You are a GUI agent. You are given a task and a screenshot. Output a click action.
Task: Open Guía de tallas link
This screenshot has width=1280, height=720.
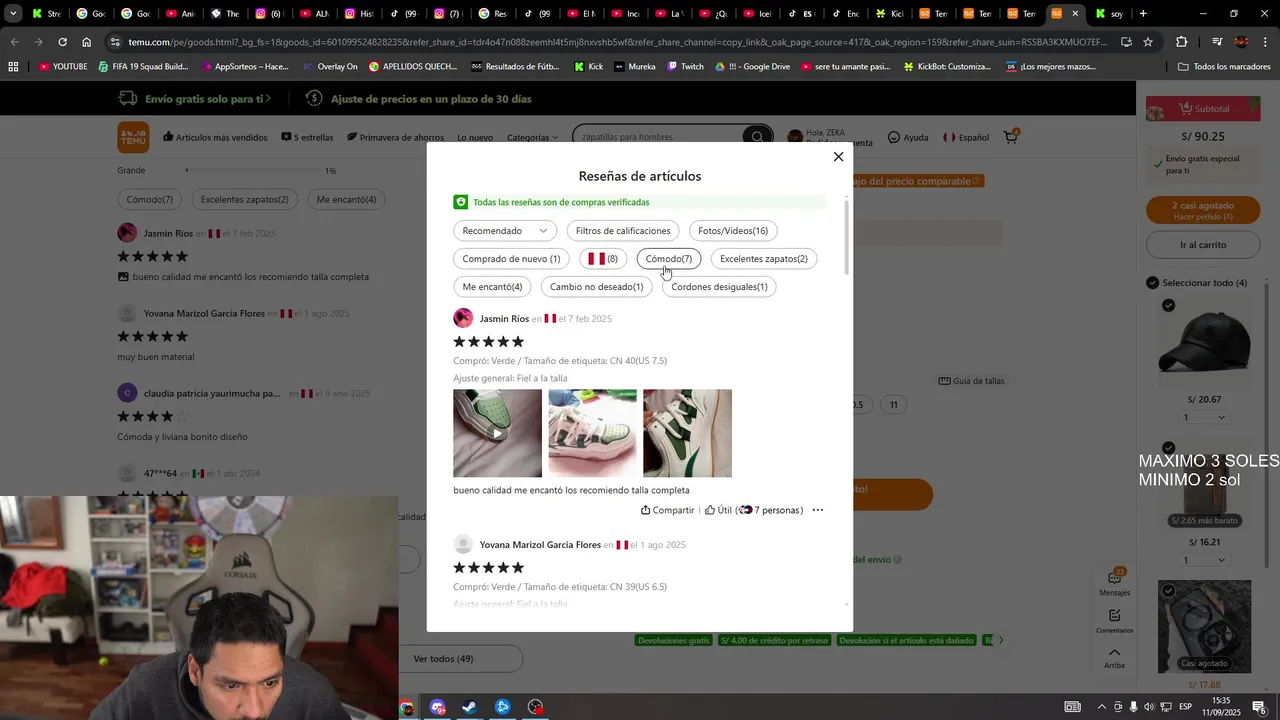(x=972, y=381)
